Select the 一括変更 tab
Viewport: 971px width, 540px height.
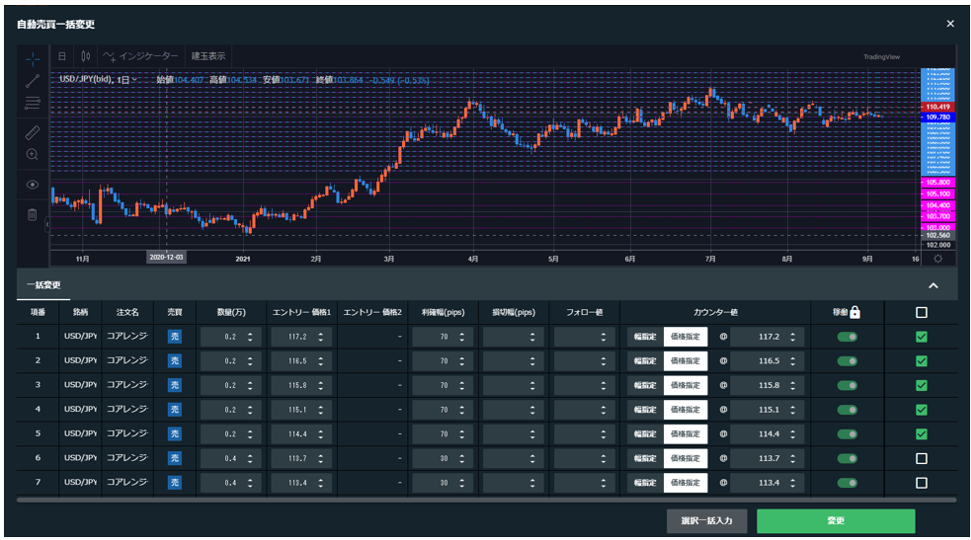[x=43, y=285]
